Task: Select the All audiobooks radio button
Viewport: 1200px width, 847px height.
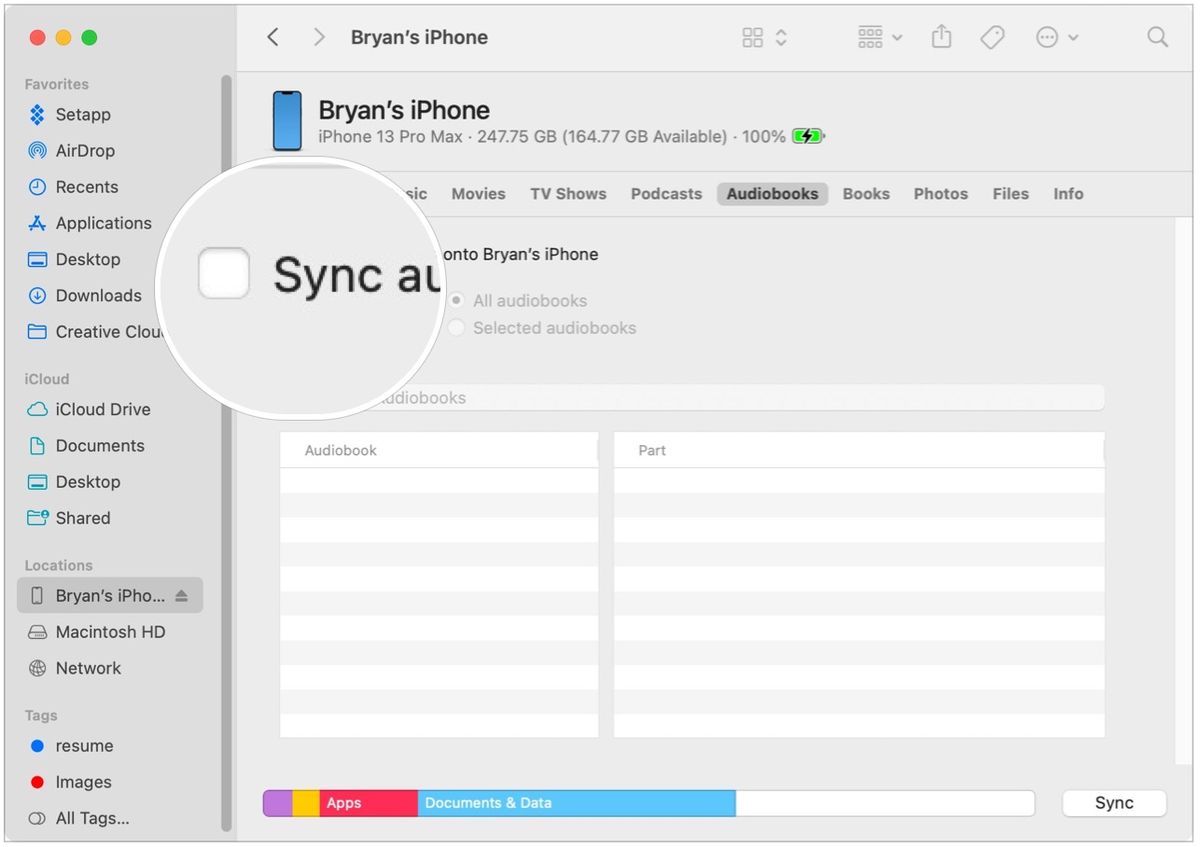Action: pyautogui.click(x=457, y=300)
